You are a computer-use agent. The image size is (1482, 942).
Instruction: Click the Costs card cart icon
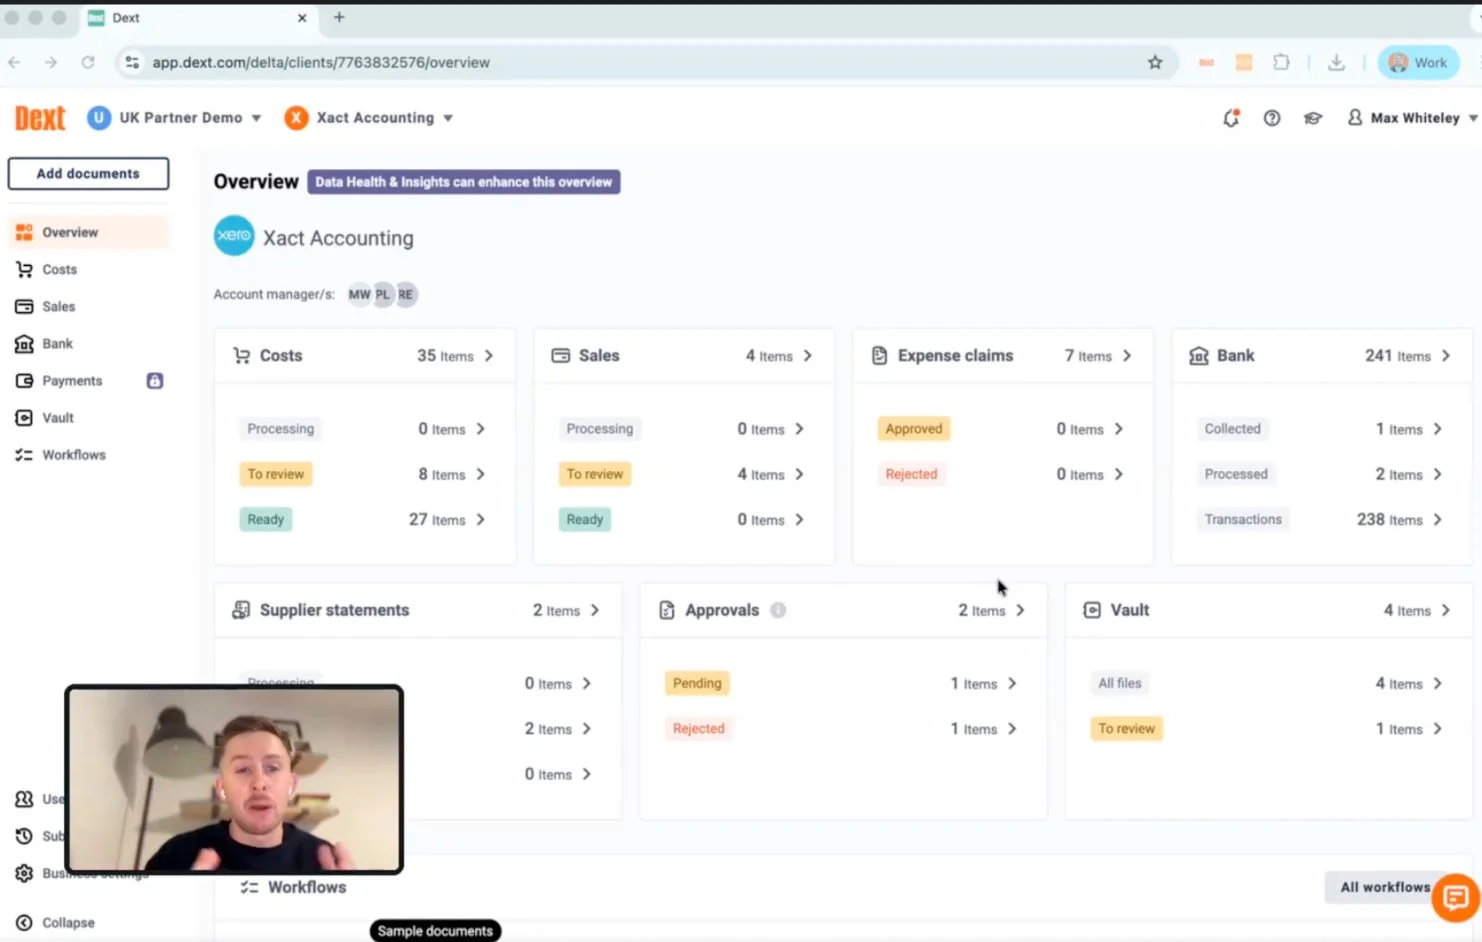[x=241, y=355]
